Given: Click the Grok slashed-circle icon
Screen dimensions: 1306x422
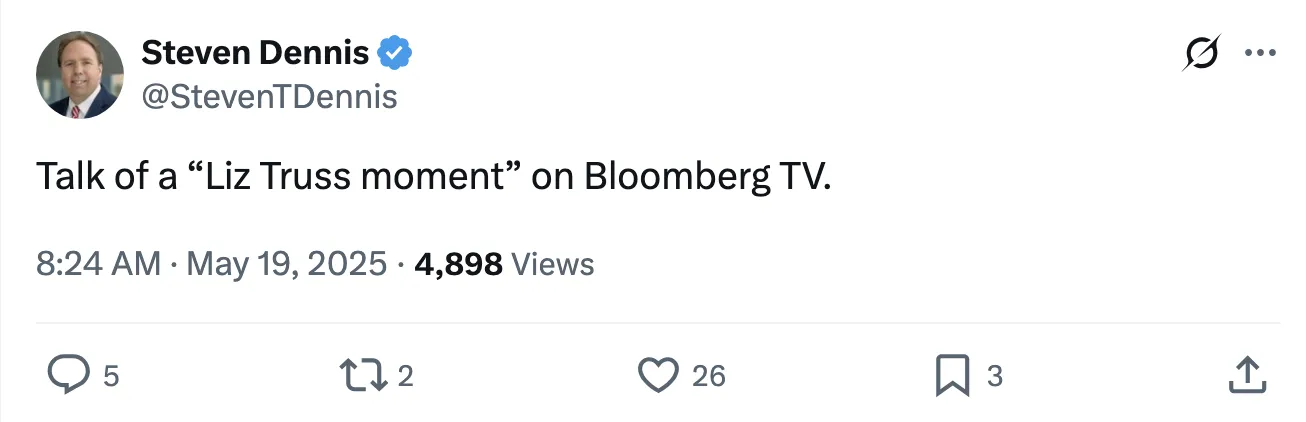Looking at the screenshot, I should coord(1200,53).
